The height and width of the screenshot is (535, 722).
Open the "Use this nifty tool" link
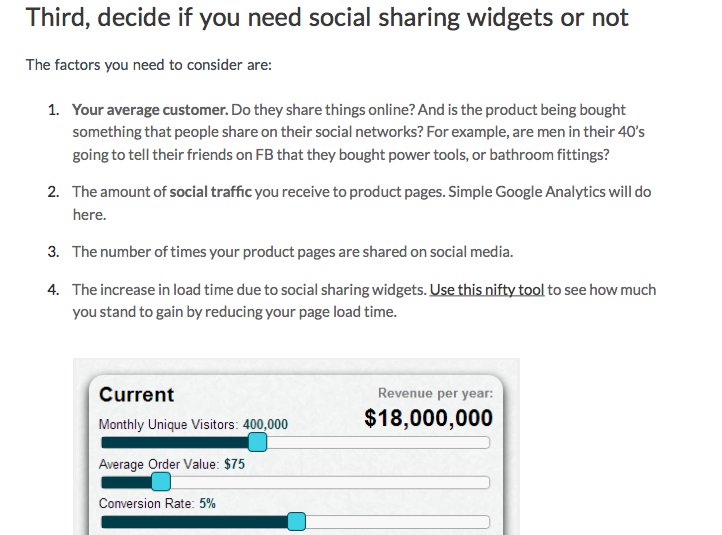click(x=487, y=290)
